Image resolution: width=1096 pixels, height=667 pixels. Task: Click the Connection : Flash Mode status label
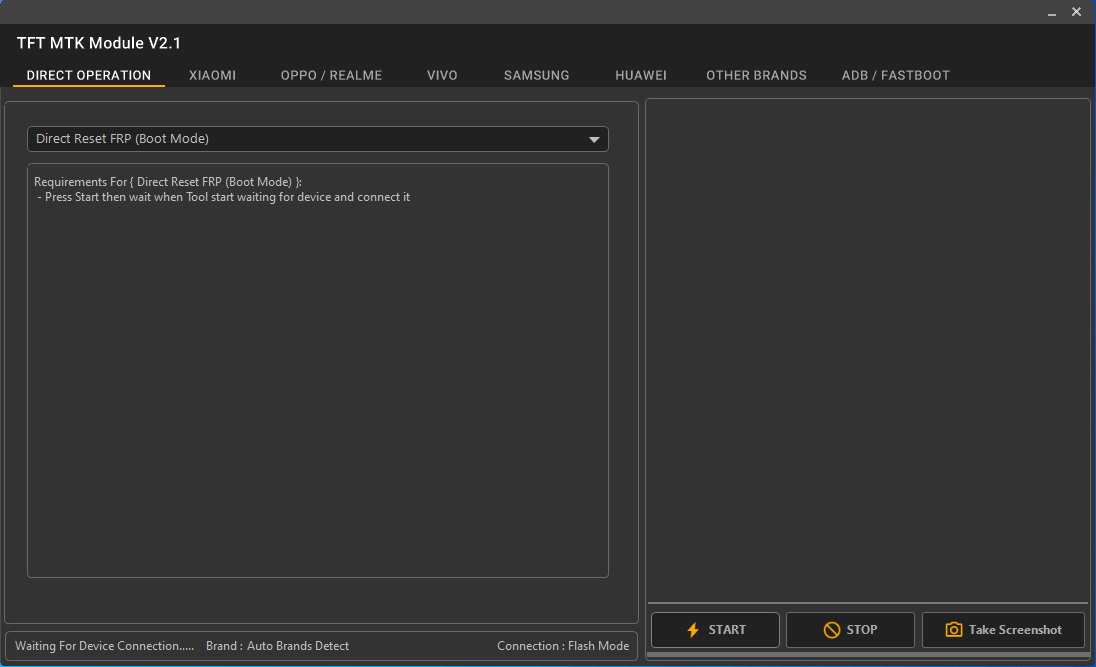pos(563,646)
